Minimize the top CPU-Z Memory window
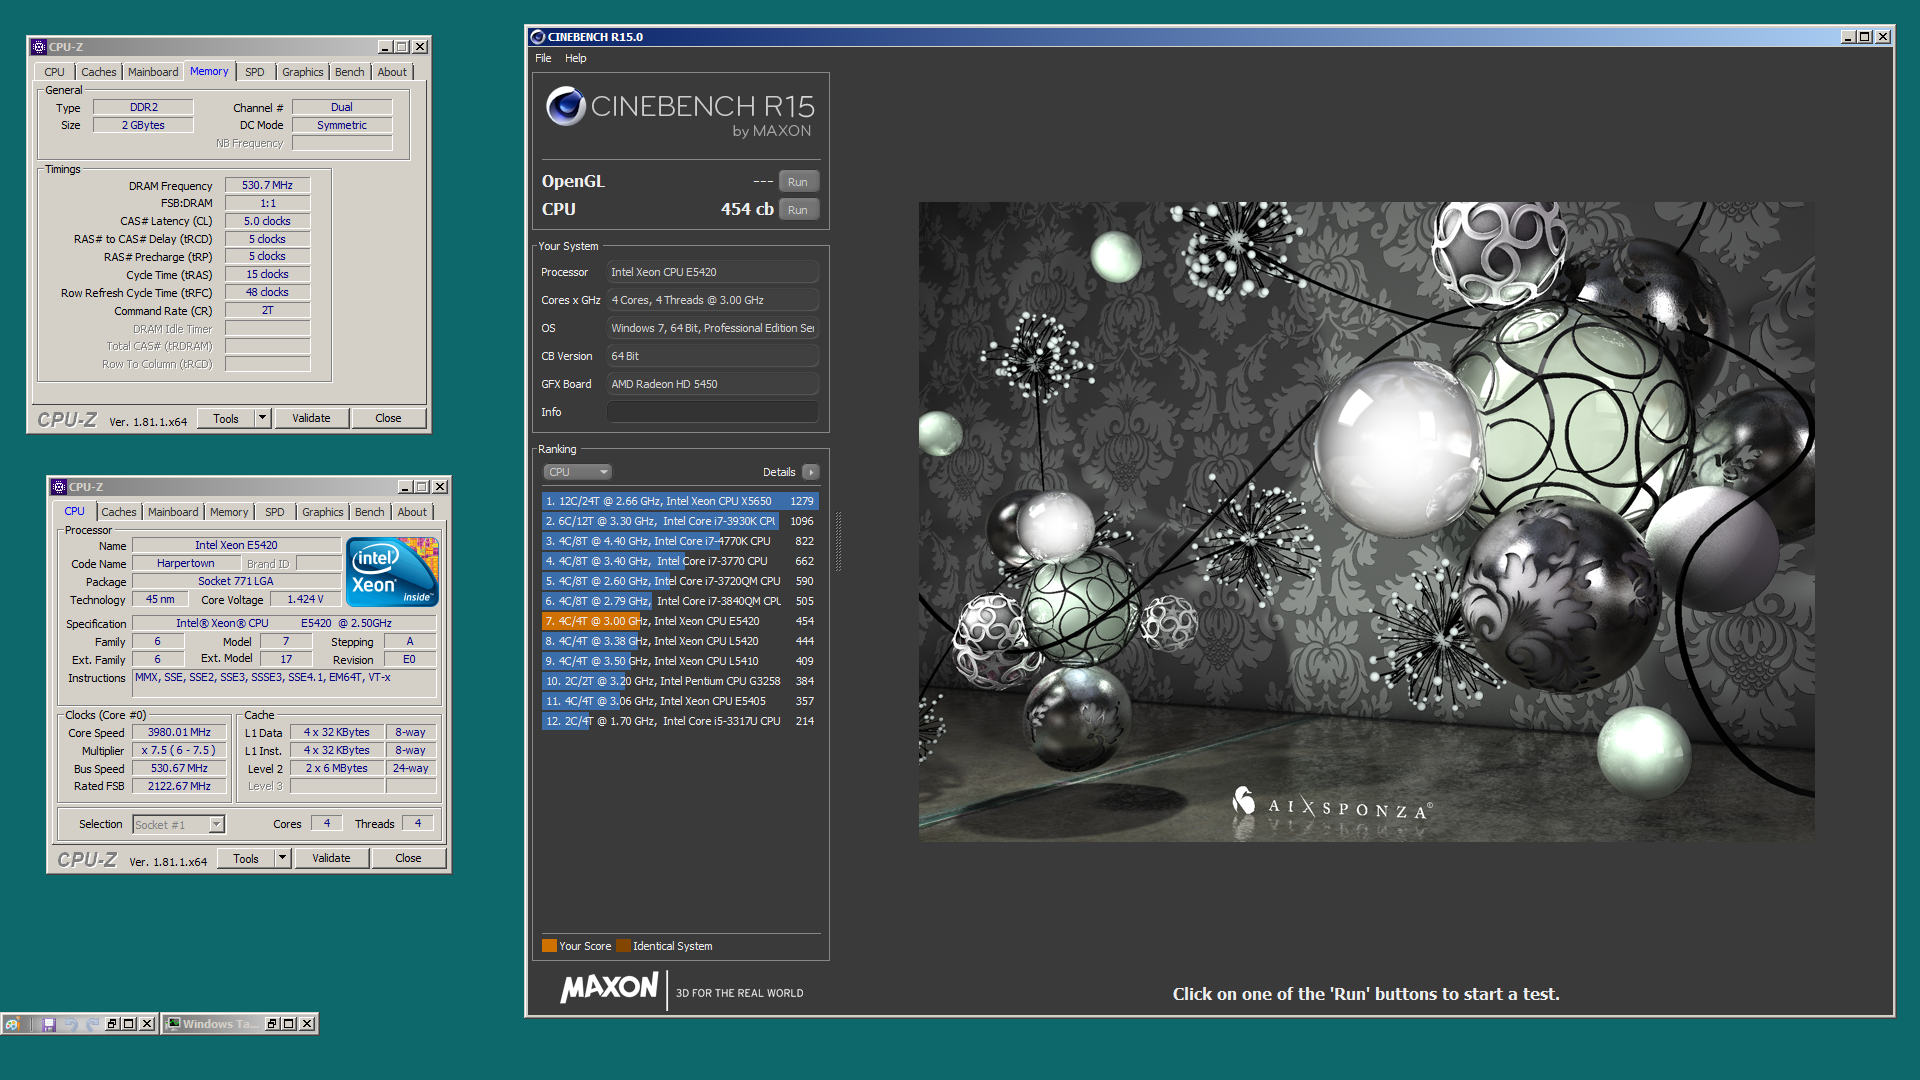The height and width of the screenshot is (1080, 1920). (385, 47)
